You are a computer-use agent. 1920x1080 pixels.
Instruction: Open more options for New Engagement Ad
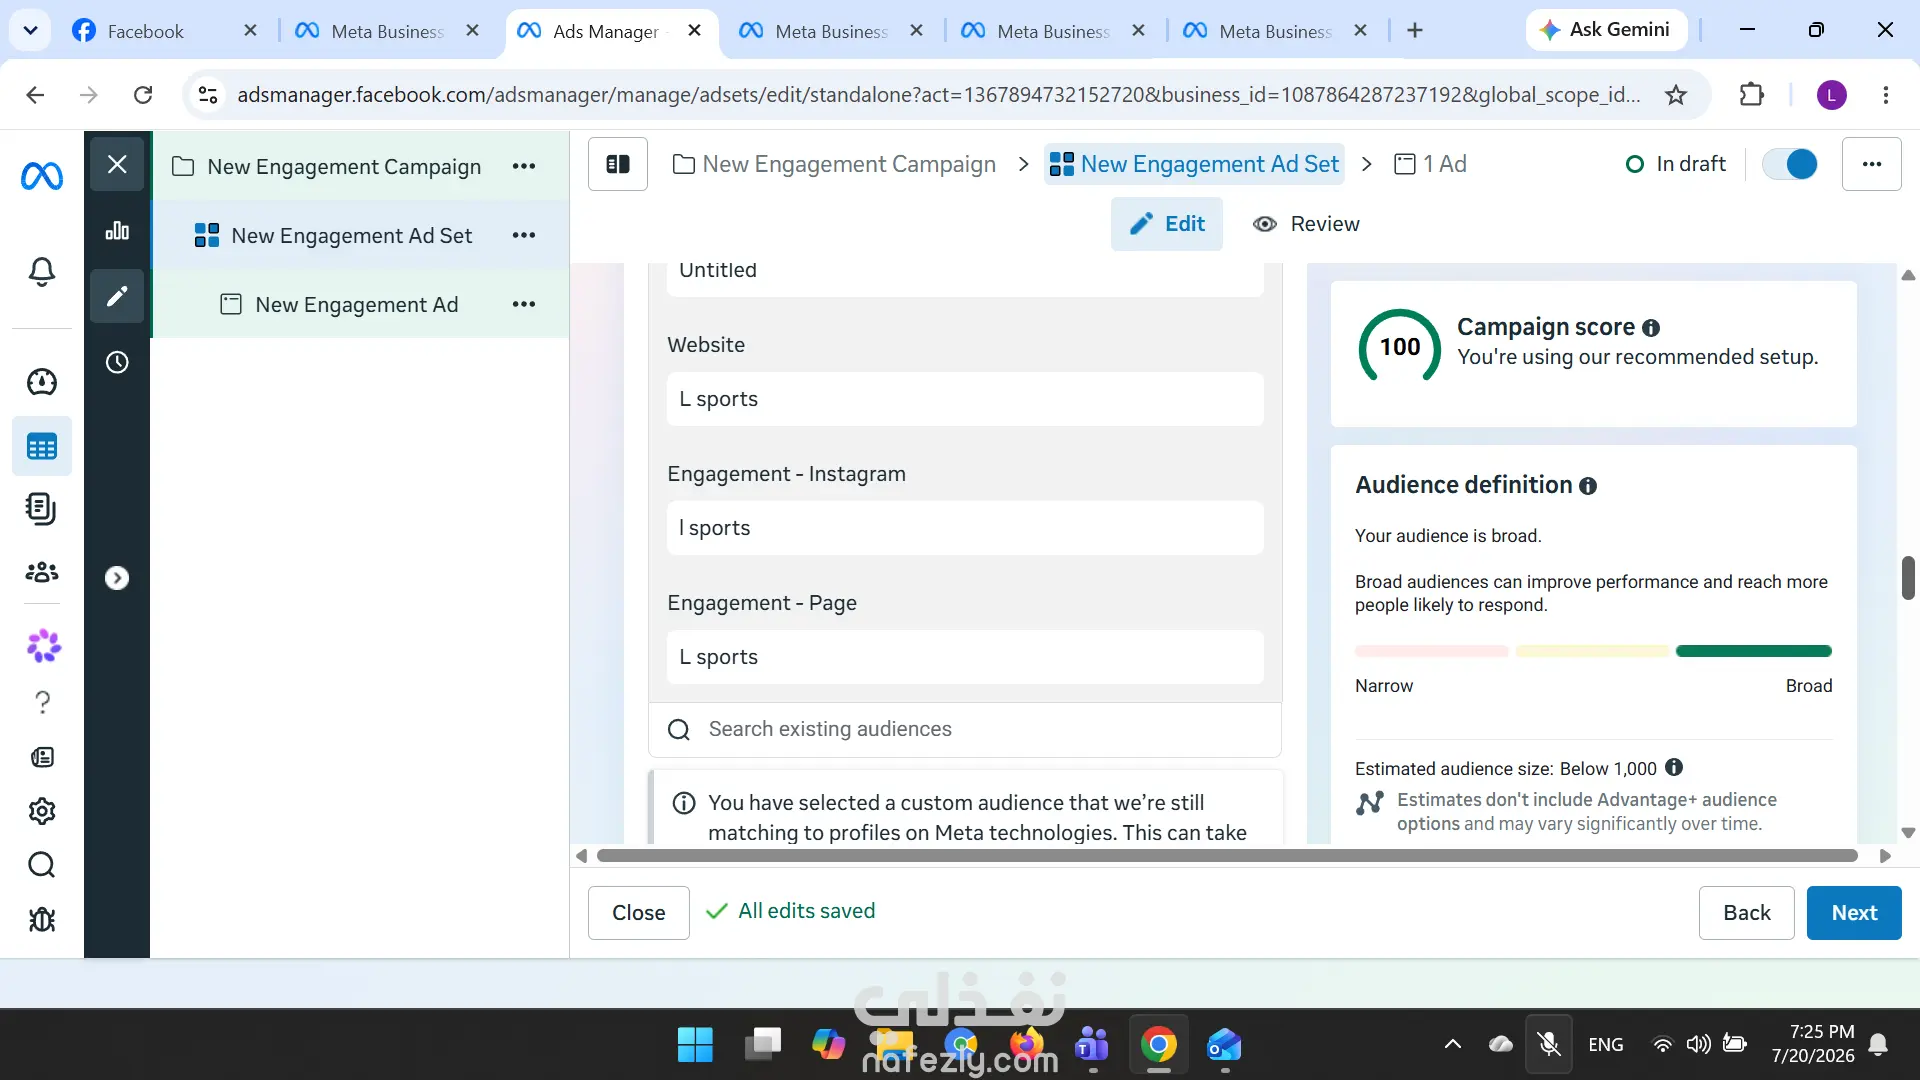click(524, 304)
